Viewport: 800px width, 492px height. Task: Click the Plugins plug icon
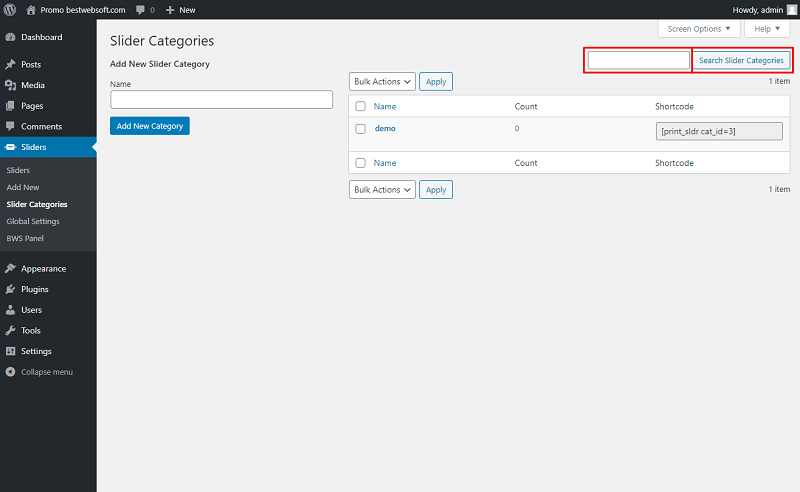[10, 289]
